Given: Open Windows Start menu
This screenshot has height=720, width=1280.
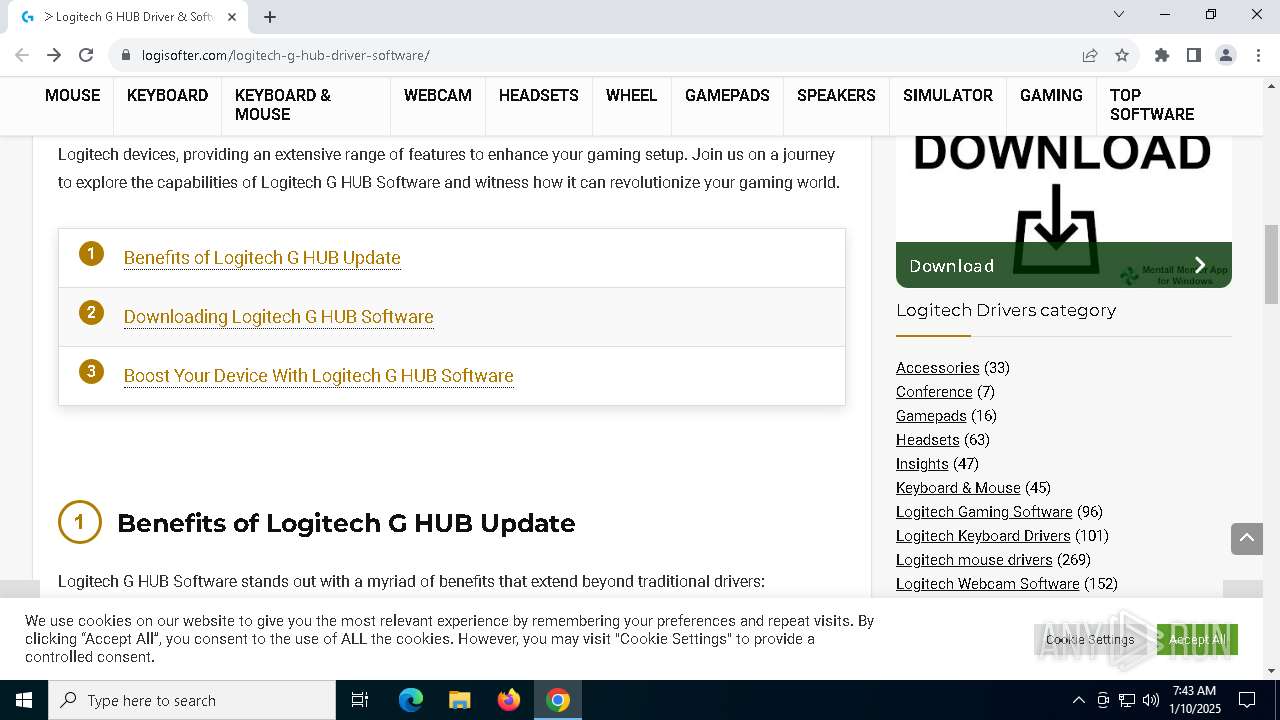Looking at the screenshot, I should [x=24, y=700].
